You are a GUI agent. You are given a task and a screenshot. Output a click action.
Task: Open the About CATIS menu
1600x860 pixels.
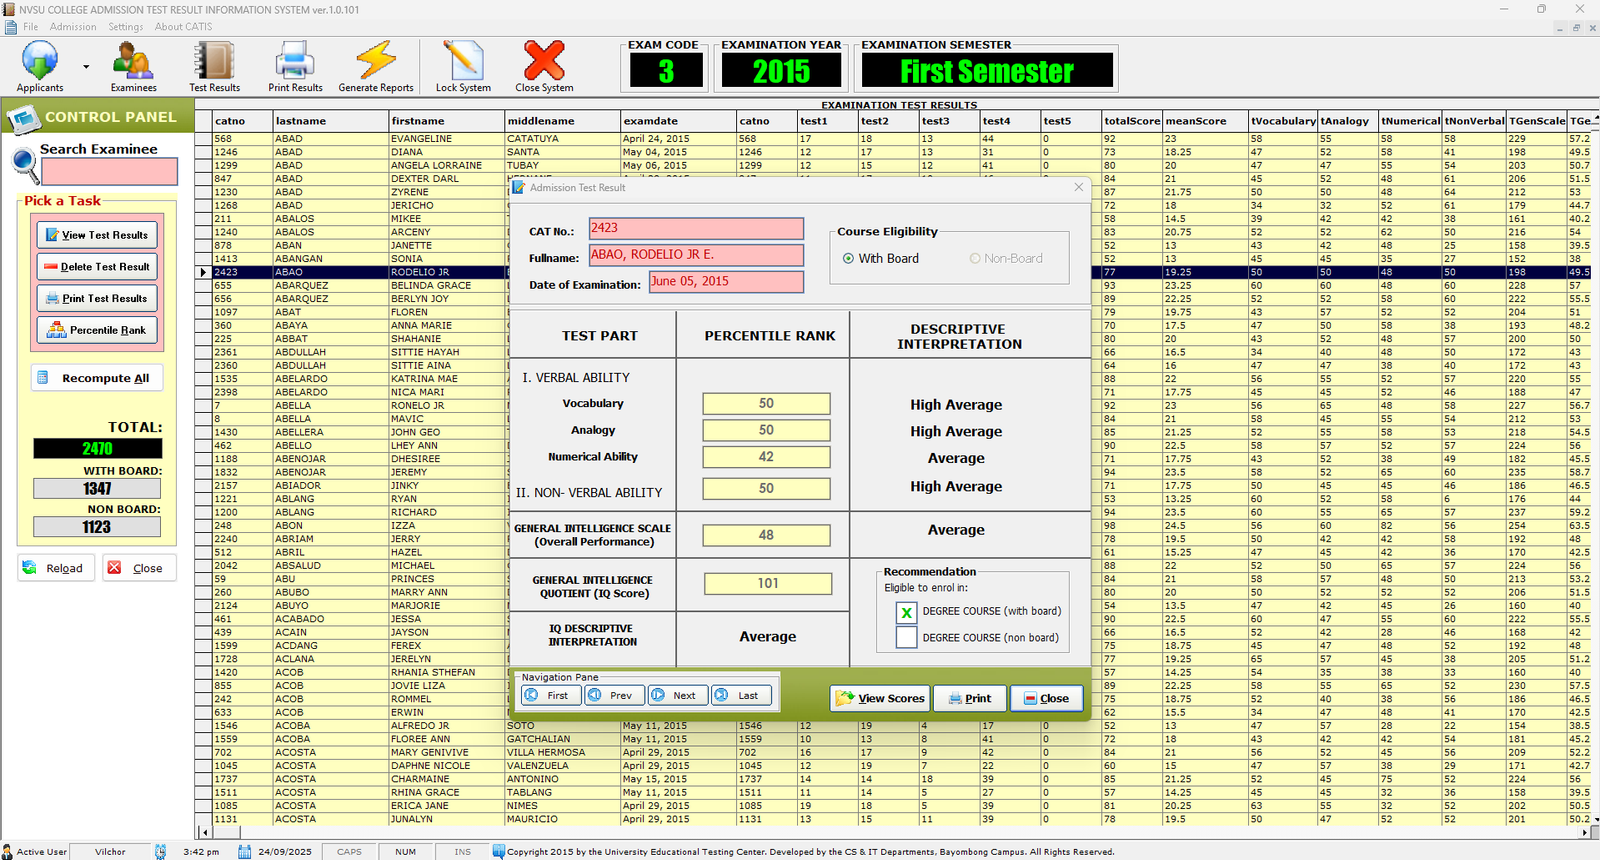(x=183, y=27)
